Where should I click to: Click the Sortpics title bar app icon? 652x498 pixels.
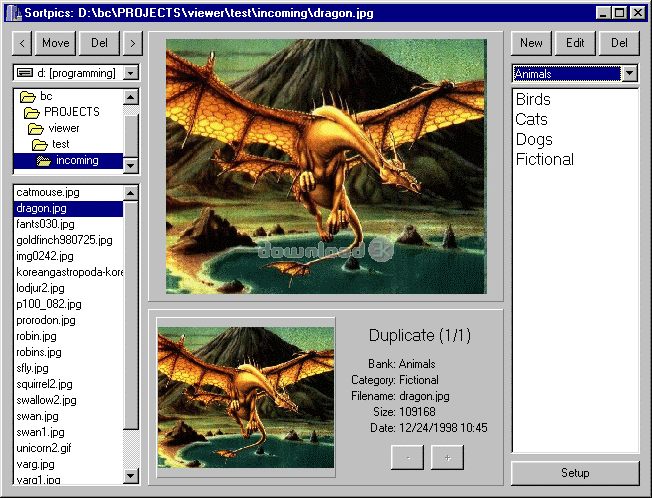tap(14, 13)
